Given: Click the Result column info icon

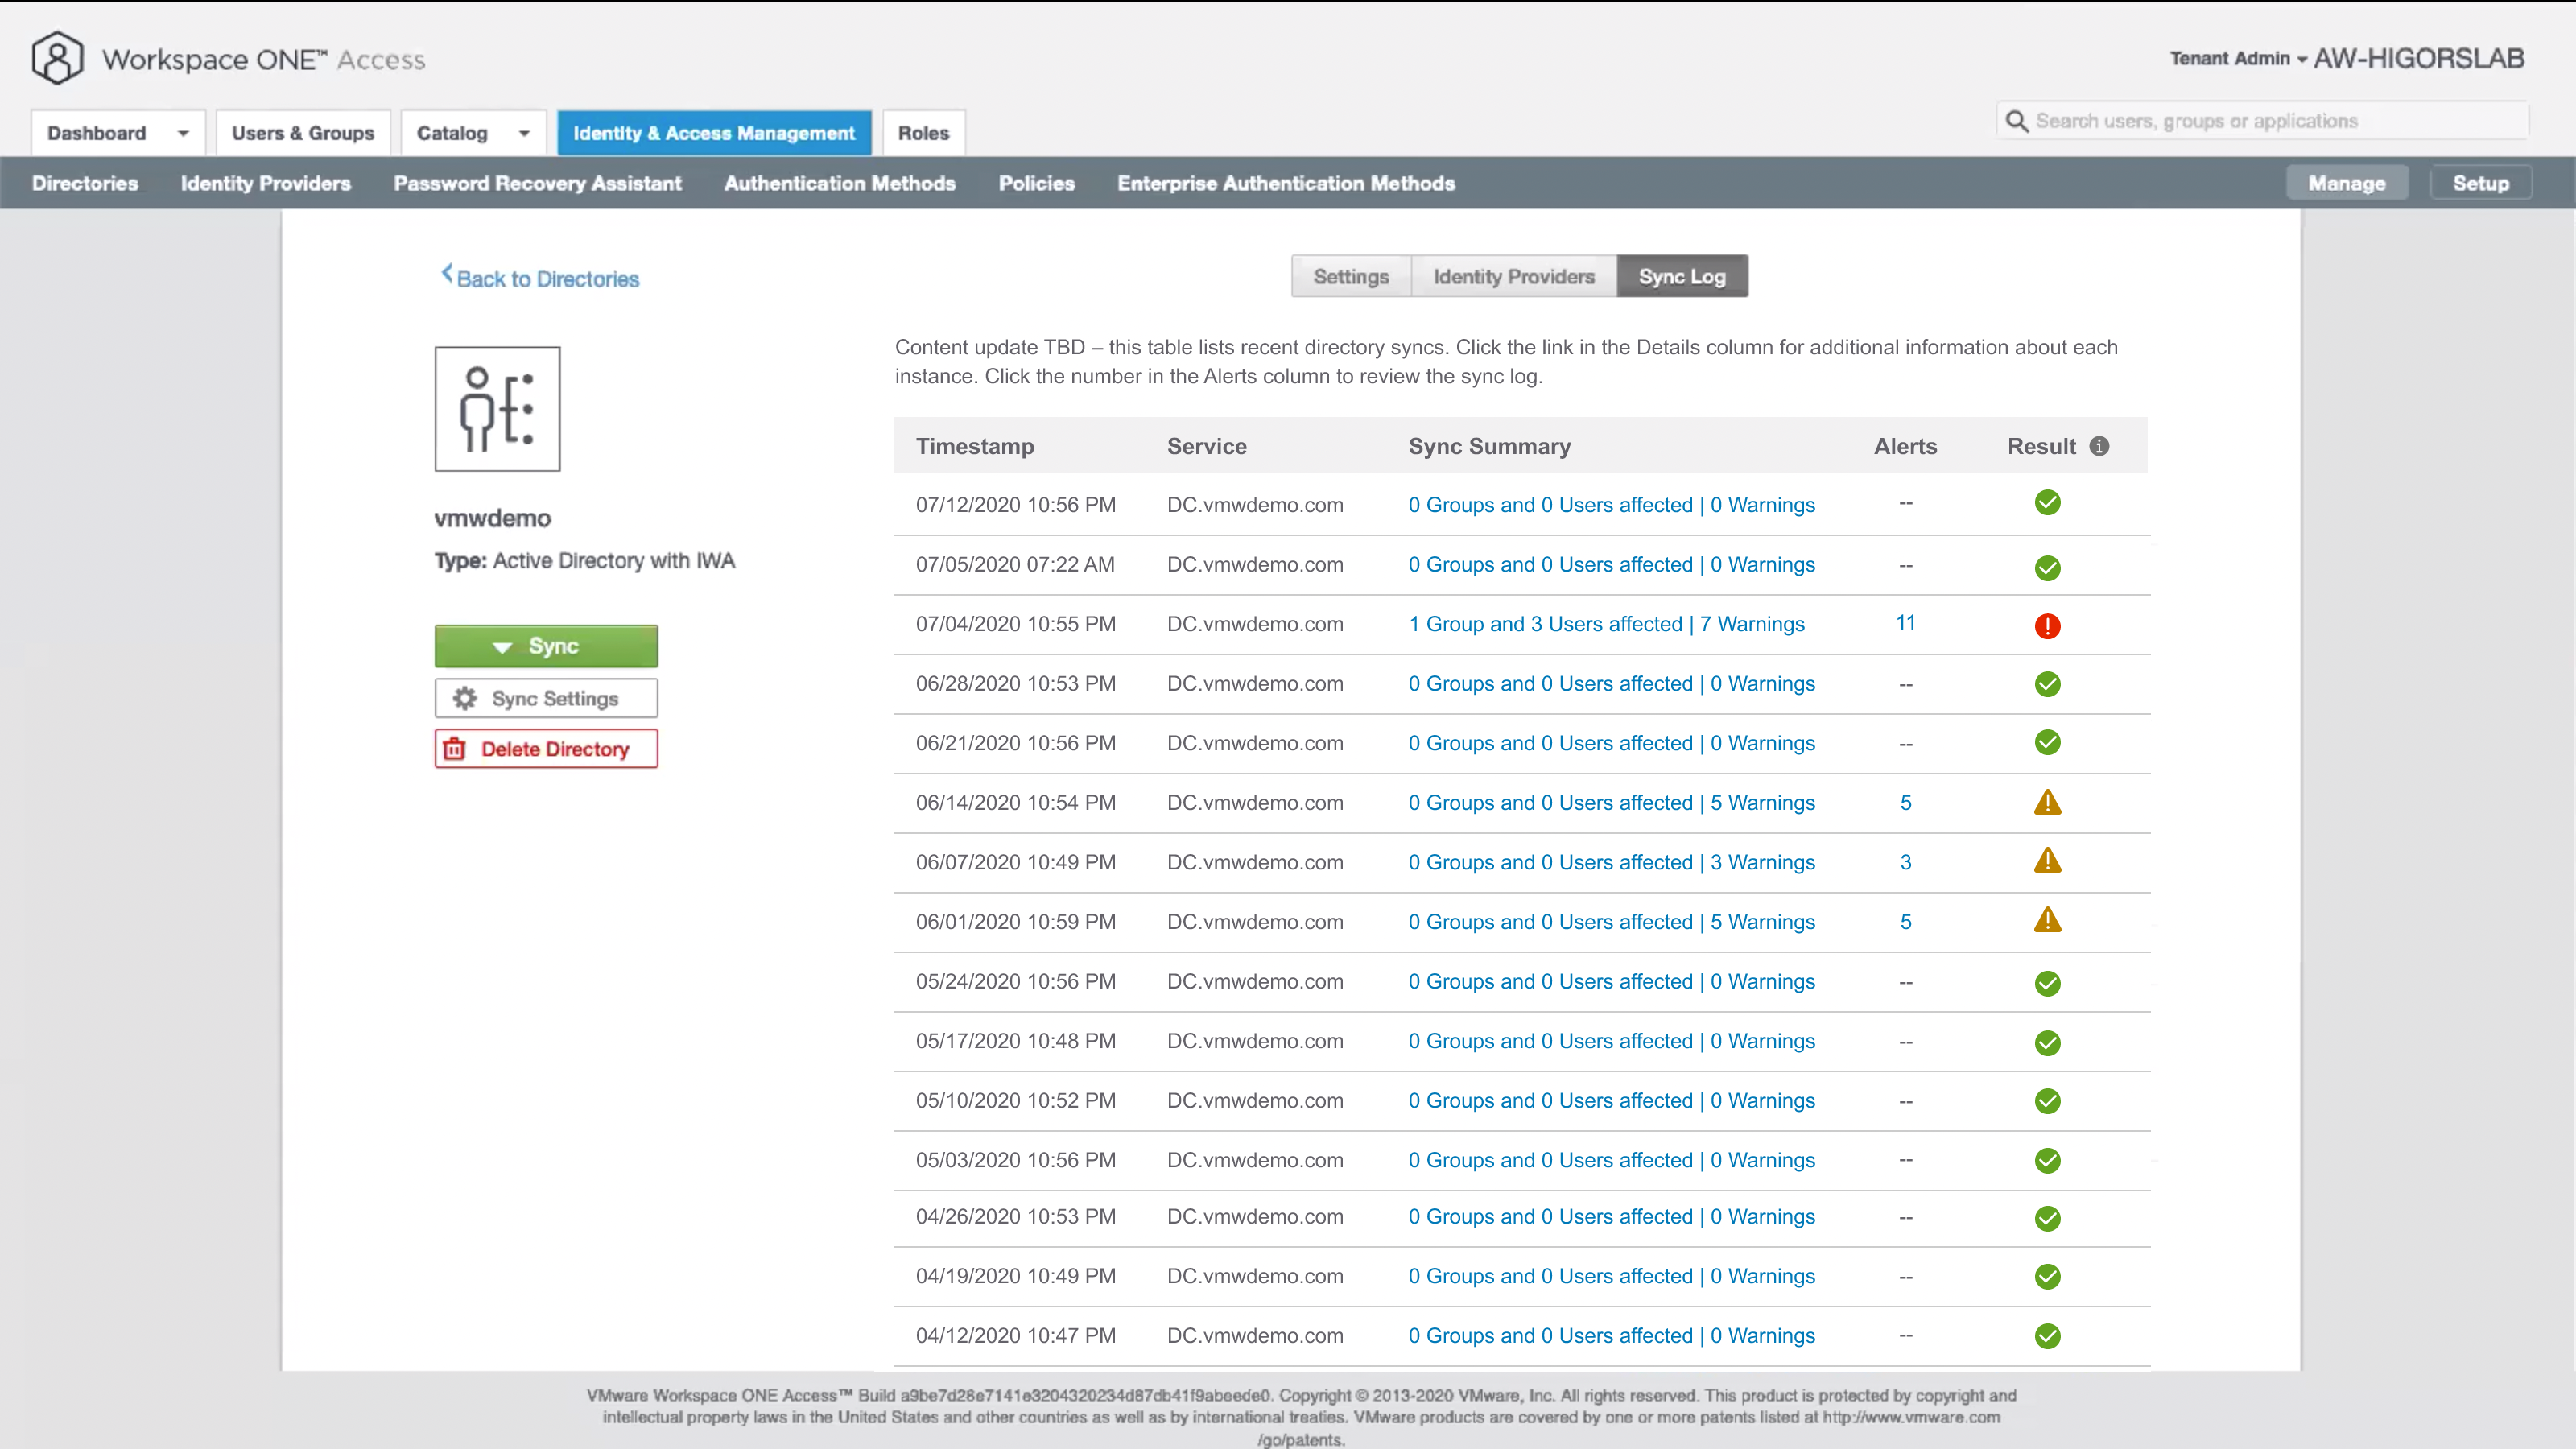Looking at the screenshot, I should [x=2099, y=446].
